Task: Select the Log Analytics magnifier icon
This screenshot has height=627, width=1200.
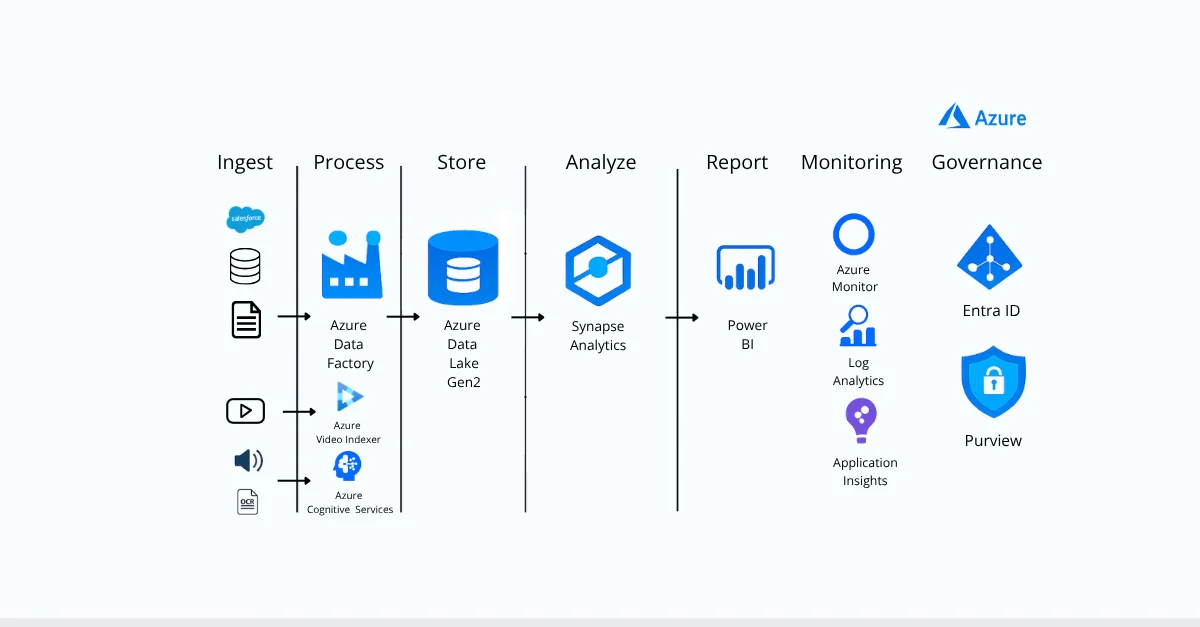Action: point(857,326)
